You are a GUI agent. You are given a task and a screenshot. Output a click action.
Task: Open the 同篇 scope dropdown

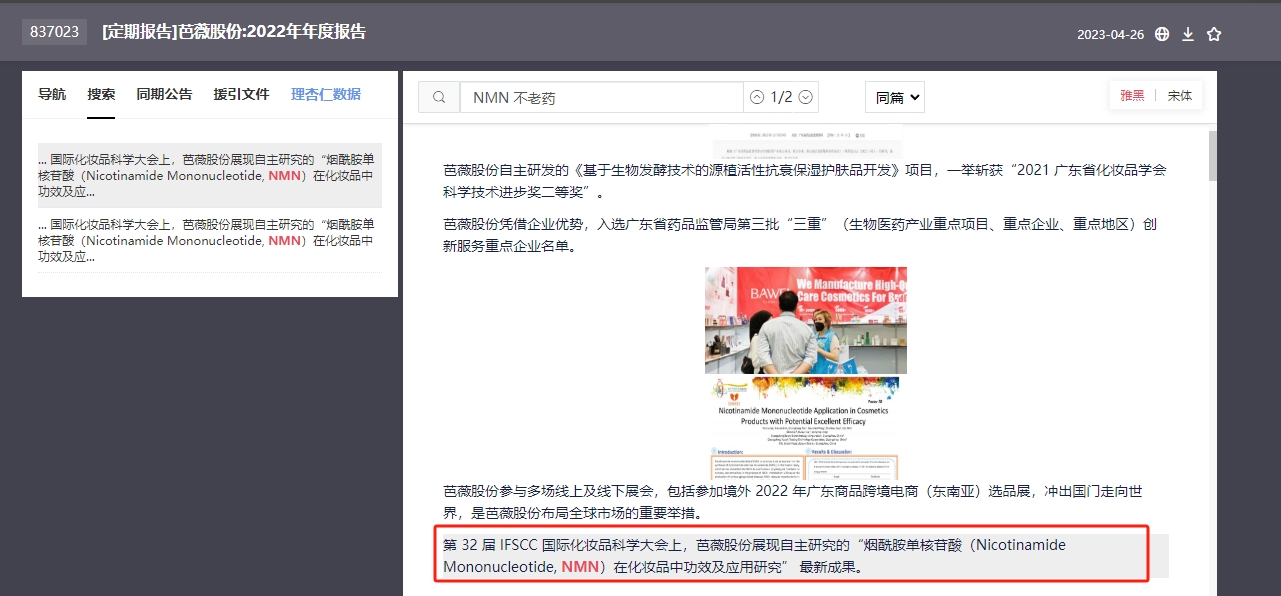(895, 97)
